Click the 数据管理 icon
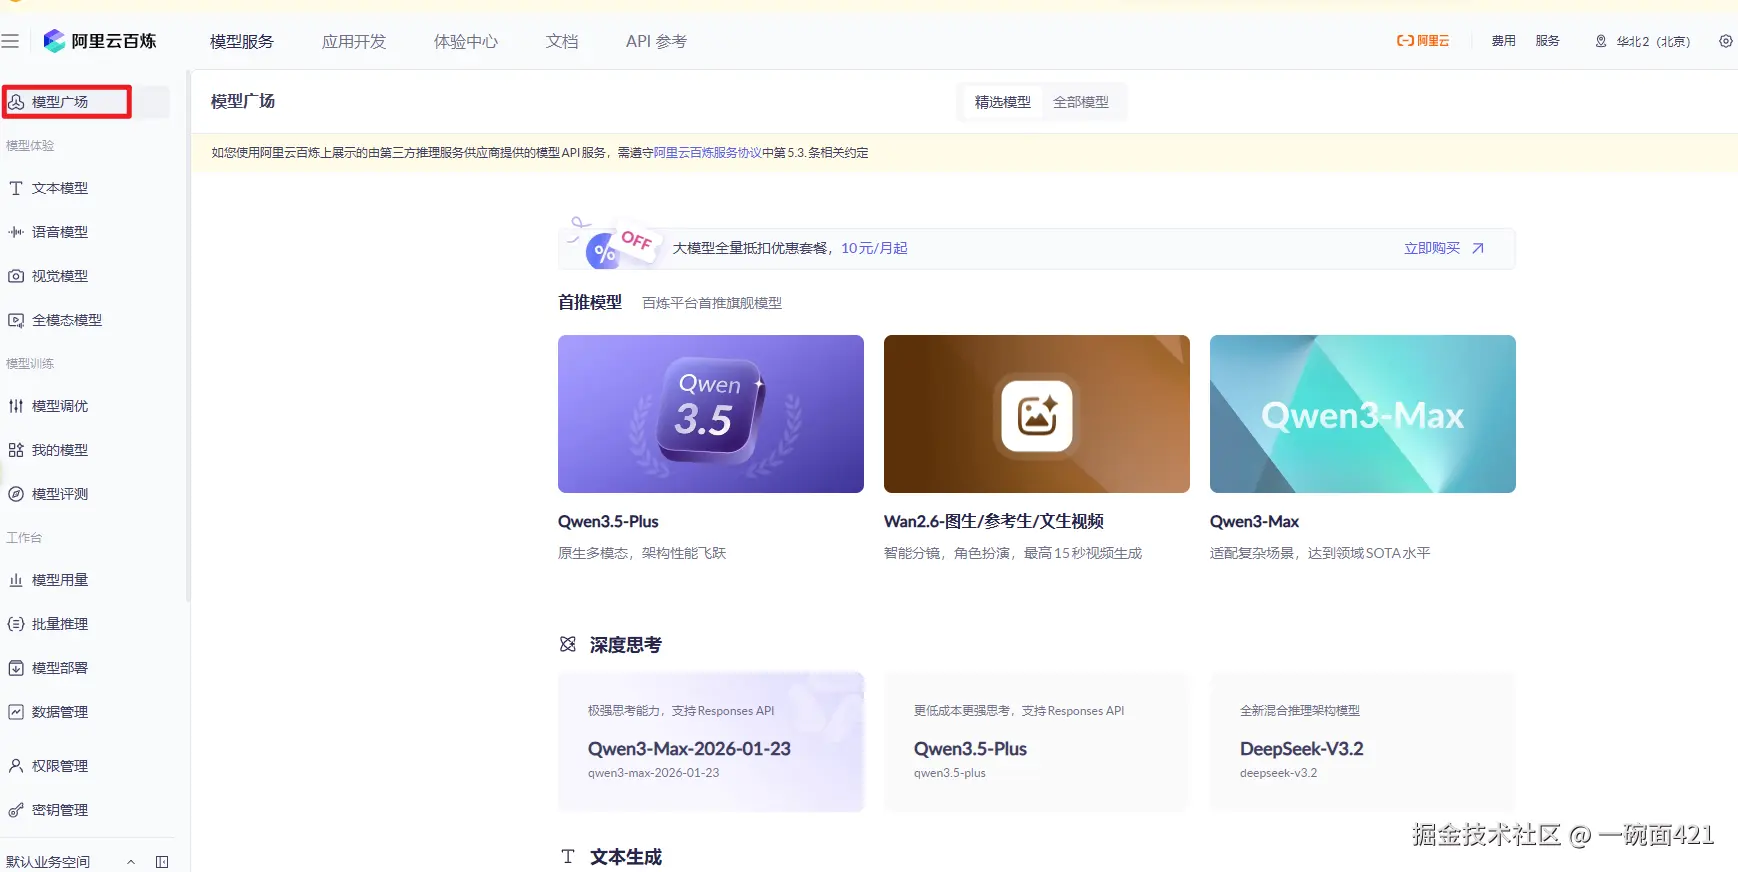This screenshot has height=872, width=1738. tap(16, 712)
